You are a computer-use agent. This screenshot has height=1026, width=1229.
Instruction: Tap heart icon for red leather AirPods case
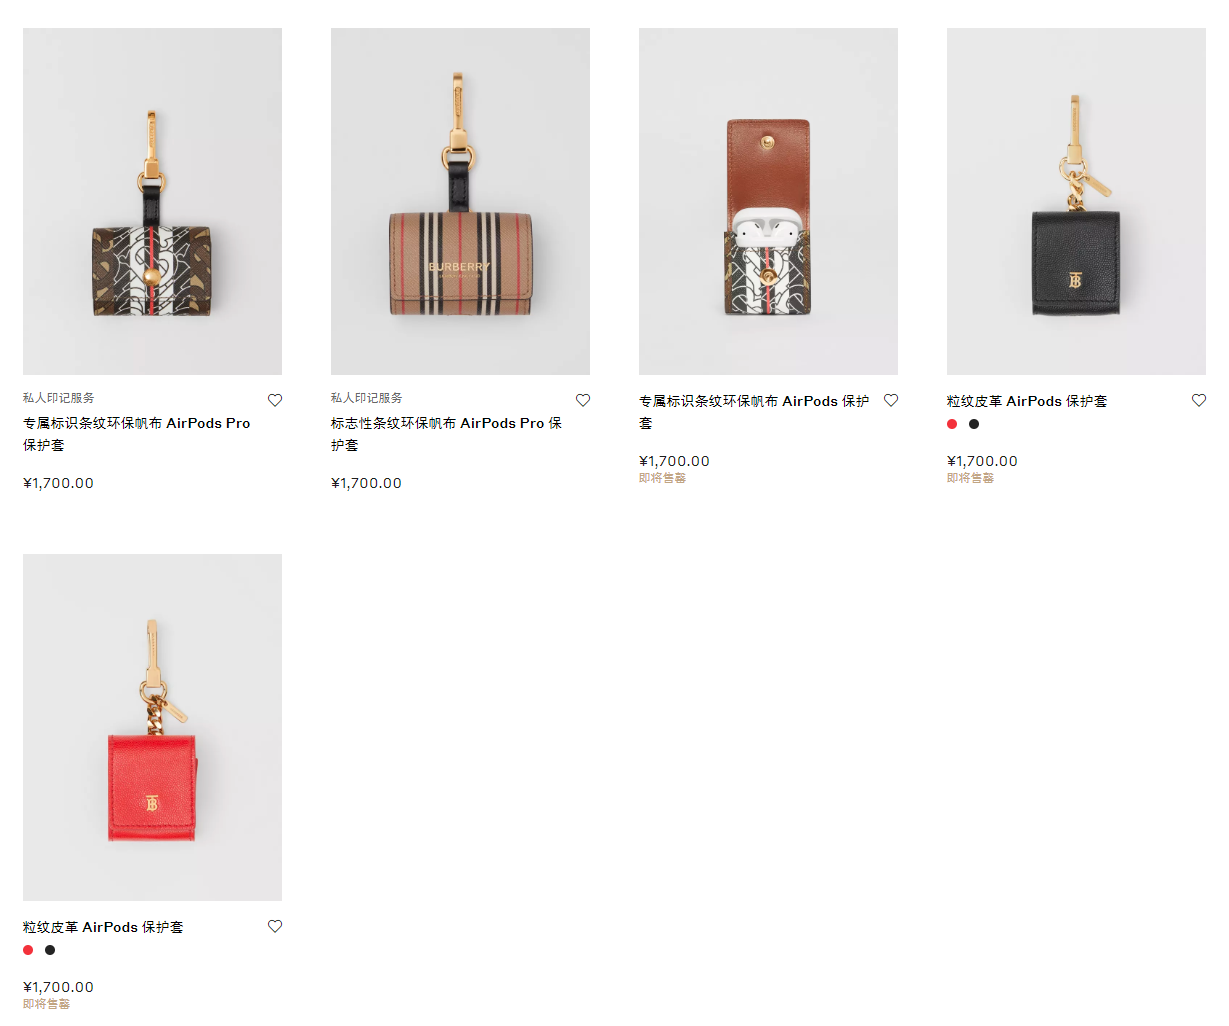coord(275,926)
